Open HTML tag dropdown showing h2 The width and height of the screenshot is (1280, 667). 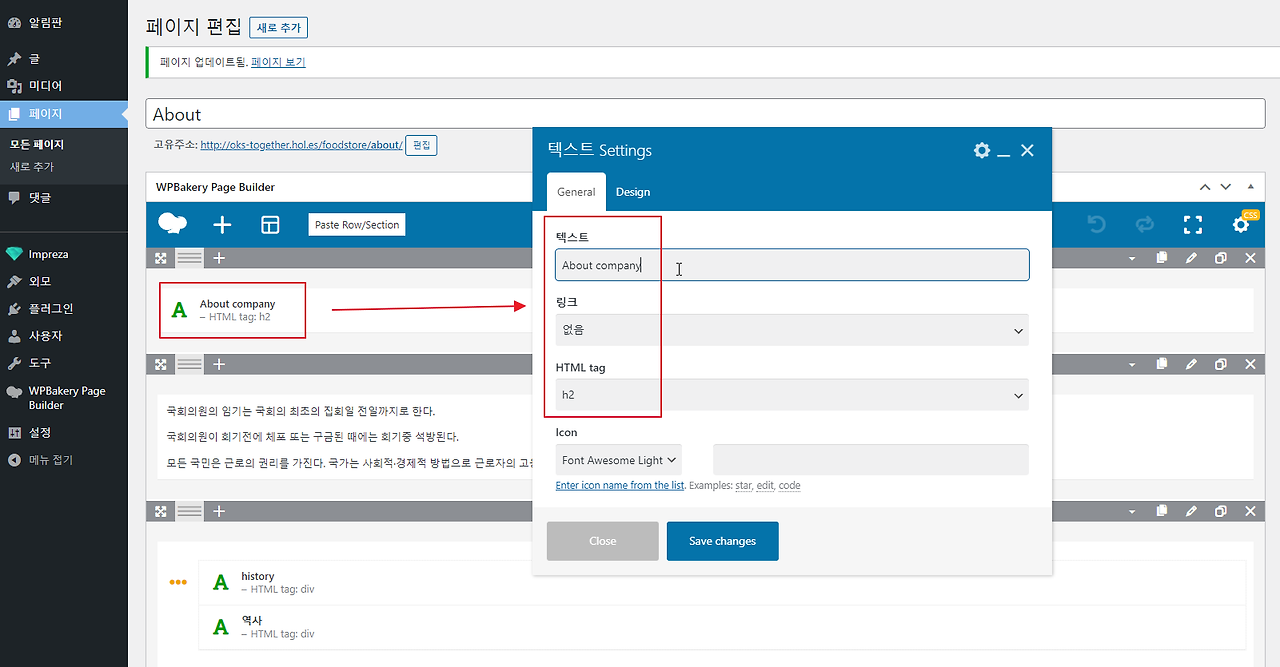pyautogui.click(x=792, y=395)
